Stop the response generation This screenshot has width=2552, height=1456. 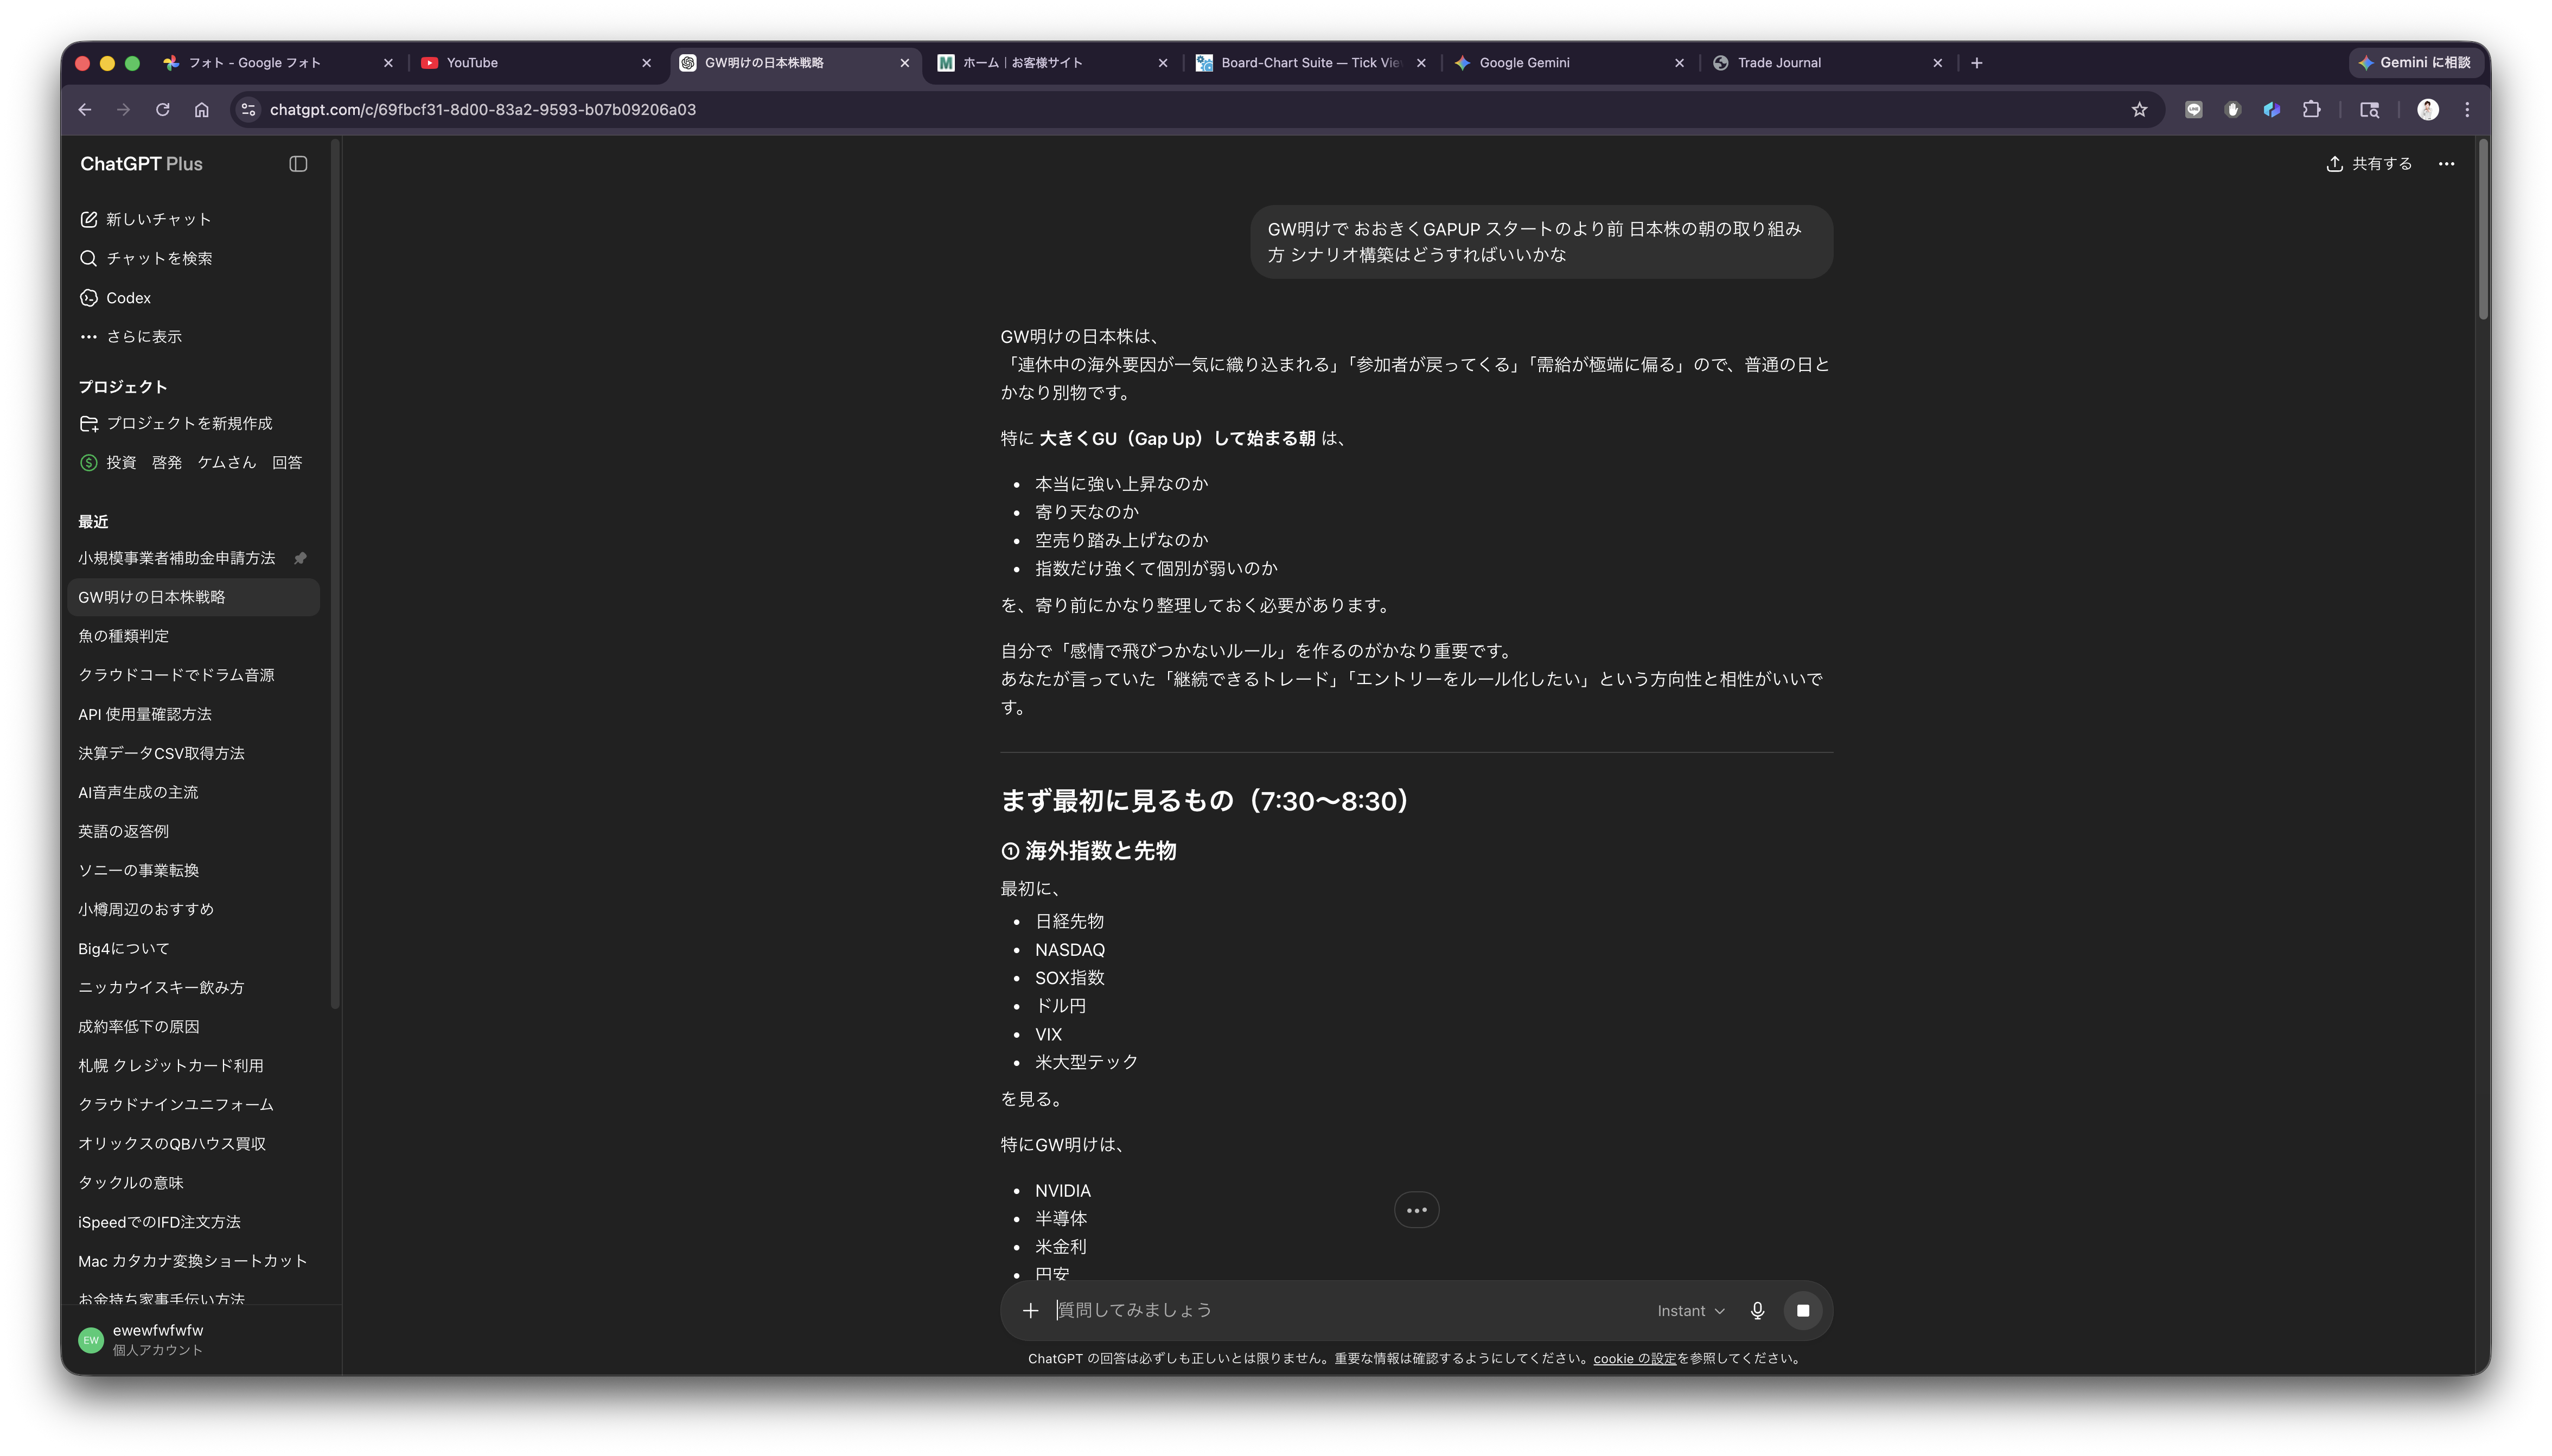pos(1803,1311)
